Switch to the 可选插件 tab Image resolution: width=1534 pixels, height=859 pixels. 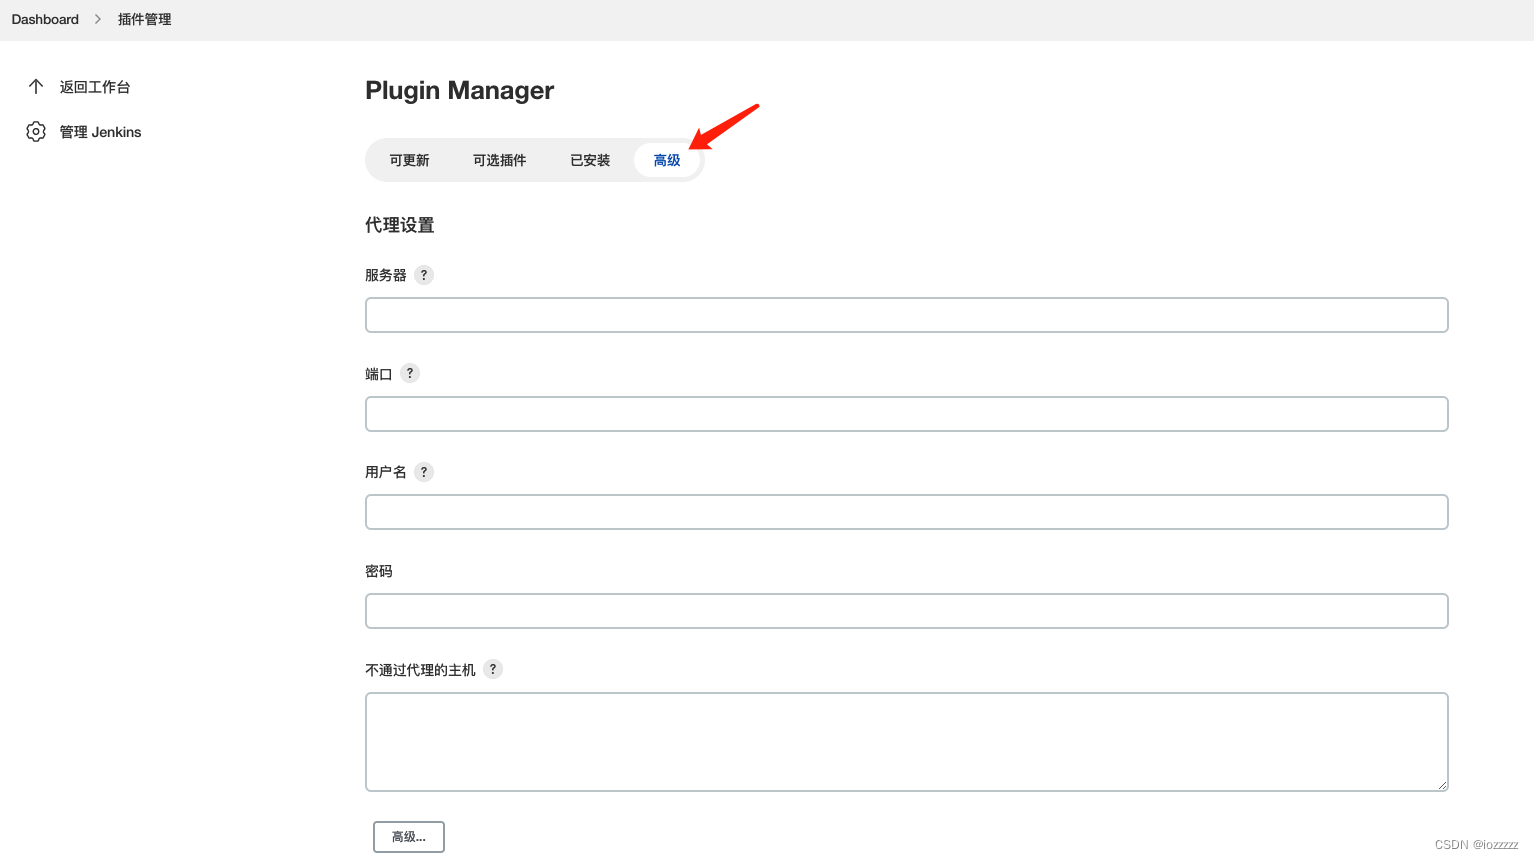pos(499,160)
